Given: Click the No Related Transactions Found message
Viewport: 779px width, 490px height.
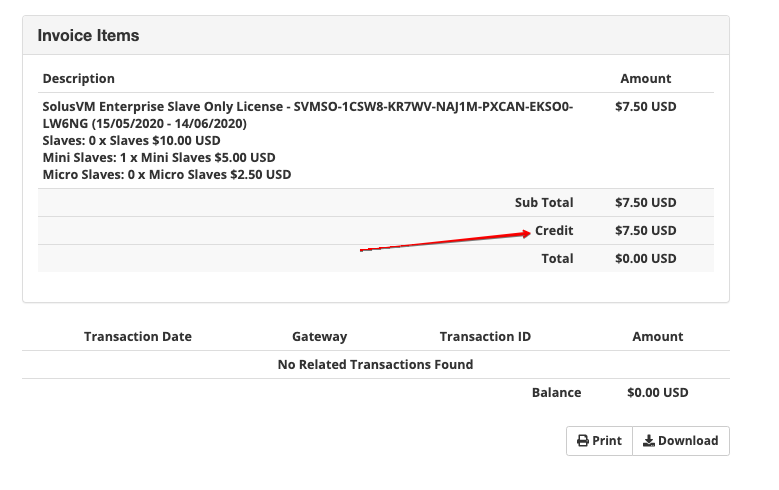Looking at the screenshot, I should (375, 364).
